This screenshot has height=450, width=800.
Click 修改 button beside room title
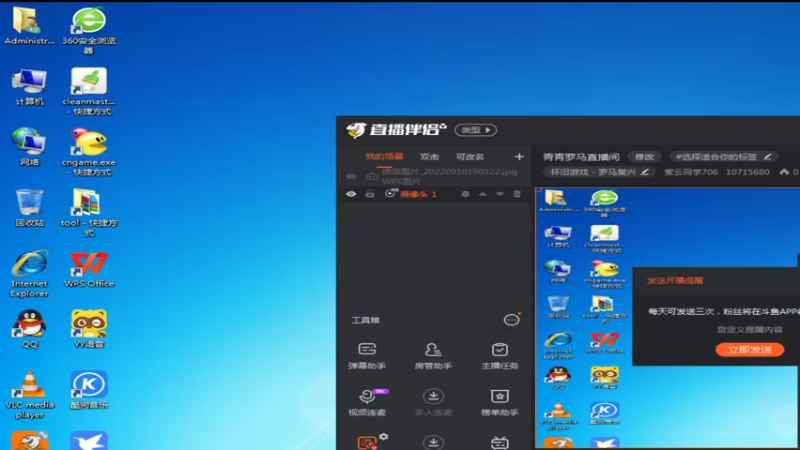tap(644, 157)
